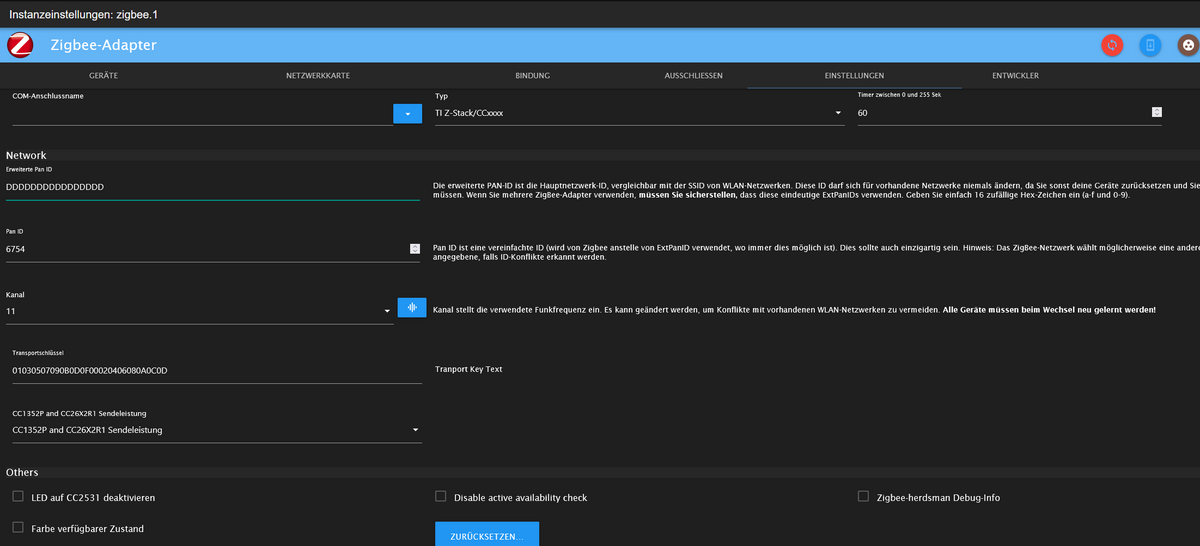
Task: Click the Network section heading
Action: coord(26,156)
